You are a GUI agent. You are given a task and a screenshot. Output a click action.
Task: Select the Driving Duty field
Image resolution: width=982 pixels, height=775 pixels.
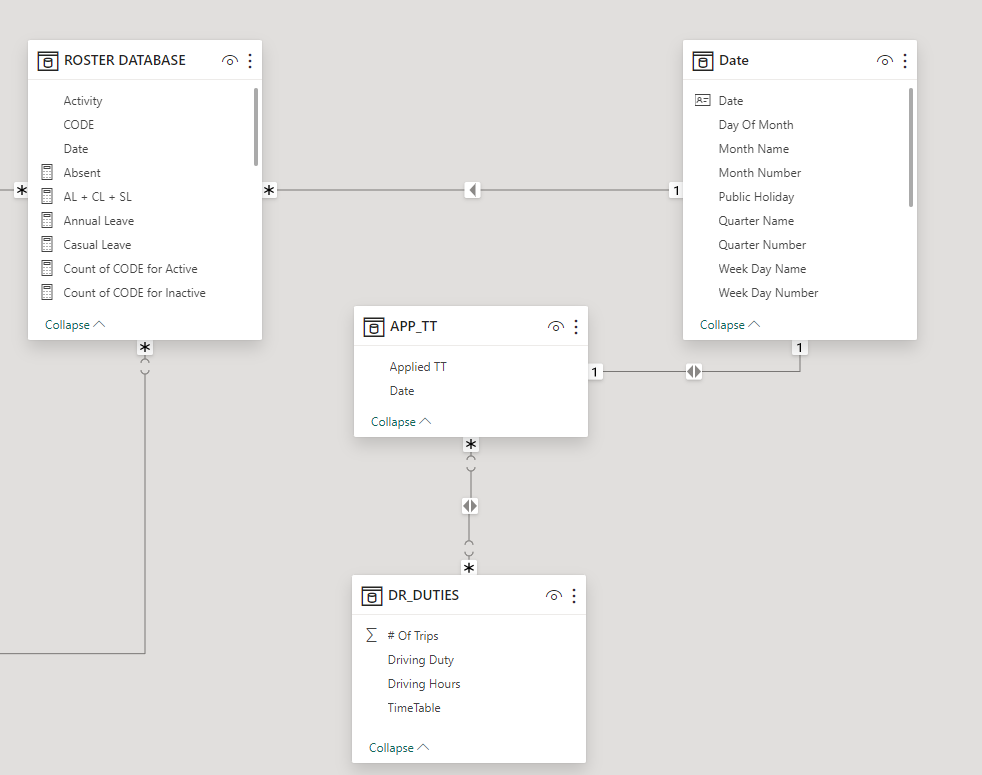coord(421,660)
